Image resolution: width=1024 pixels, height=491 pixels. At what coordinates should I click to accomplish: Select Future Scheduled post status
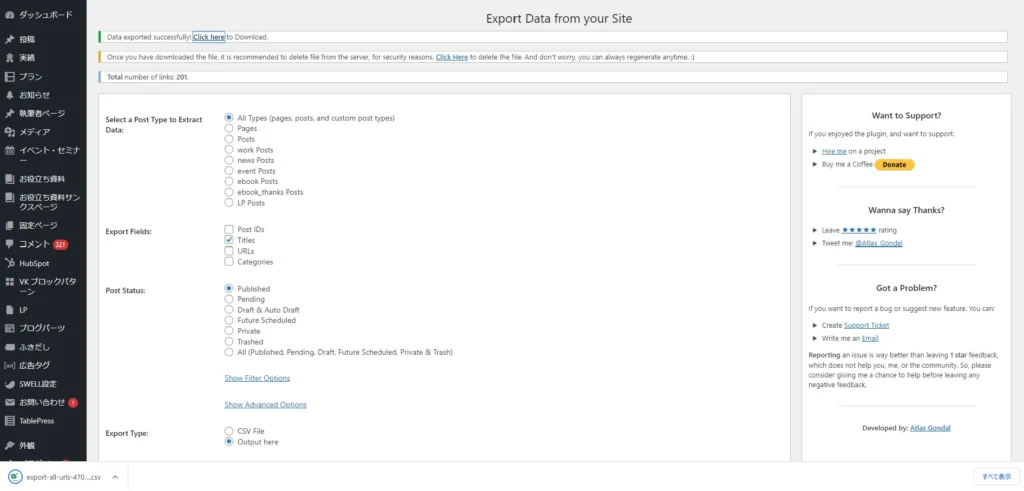pyautogui.click(x=229, y=321)
